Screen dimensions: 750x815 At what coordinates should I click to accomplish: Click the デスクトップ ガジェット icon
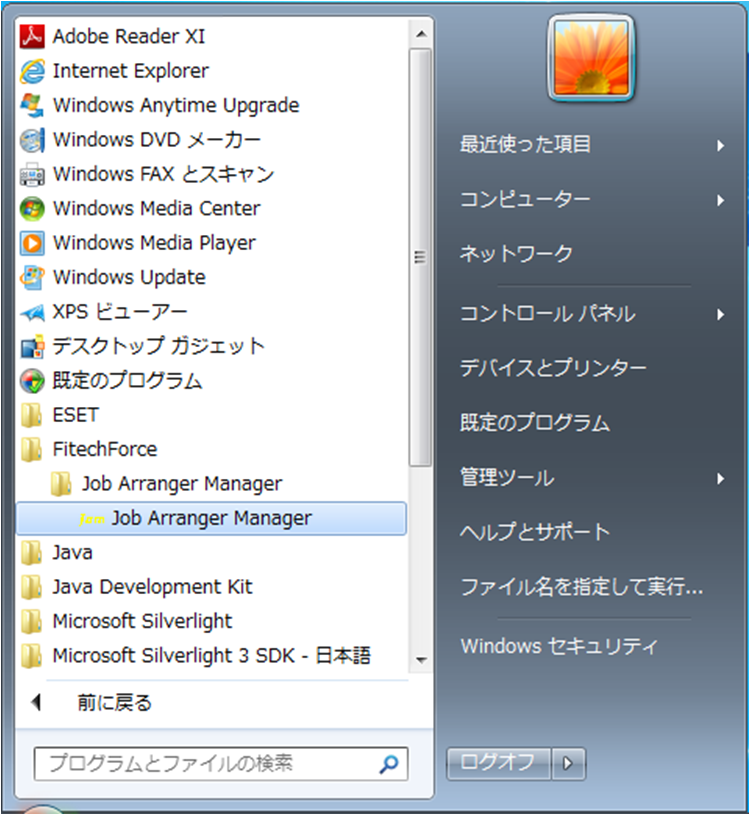[32, 346]
